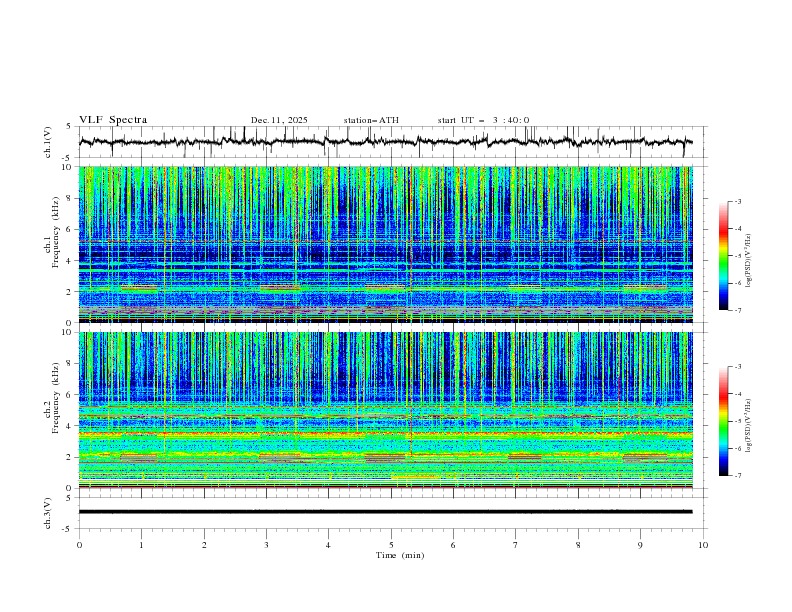Click the "start UT = 3:40:0" text
This screenshot has height=612, width=792.
[483, 120]
